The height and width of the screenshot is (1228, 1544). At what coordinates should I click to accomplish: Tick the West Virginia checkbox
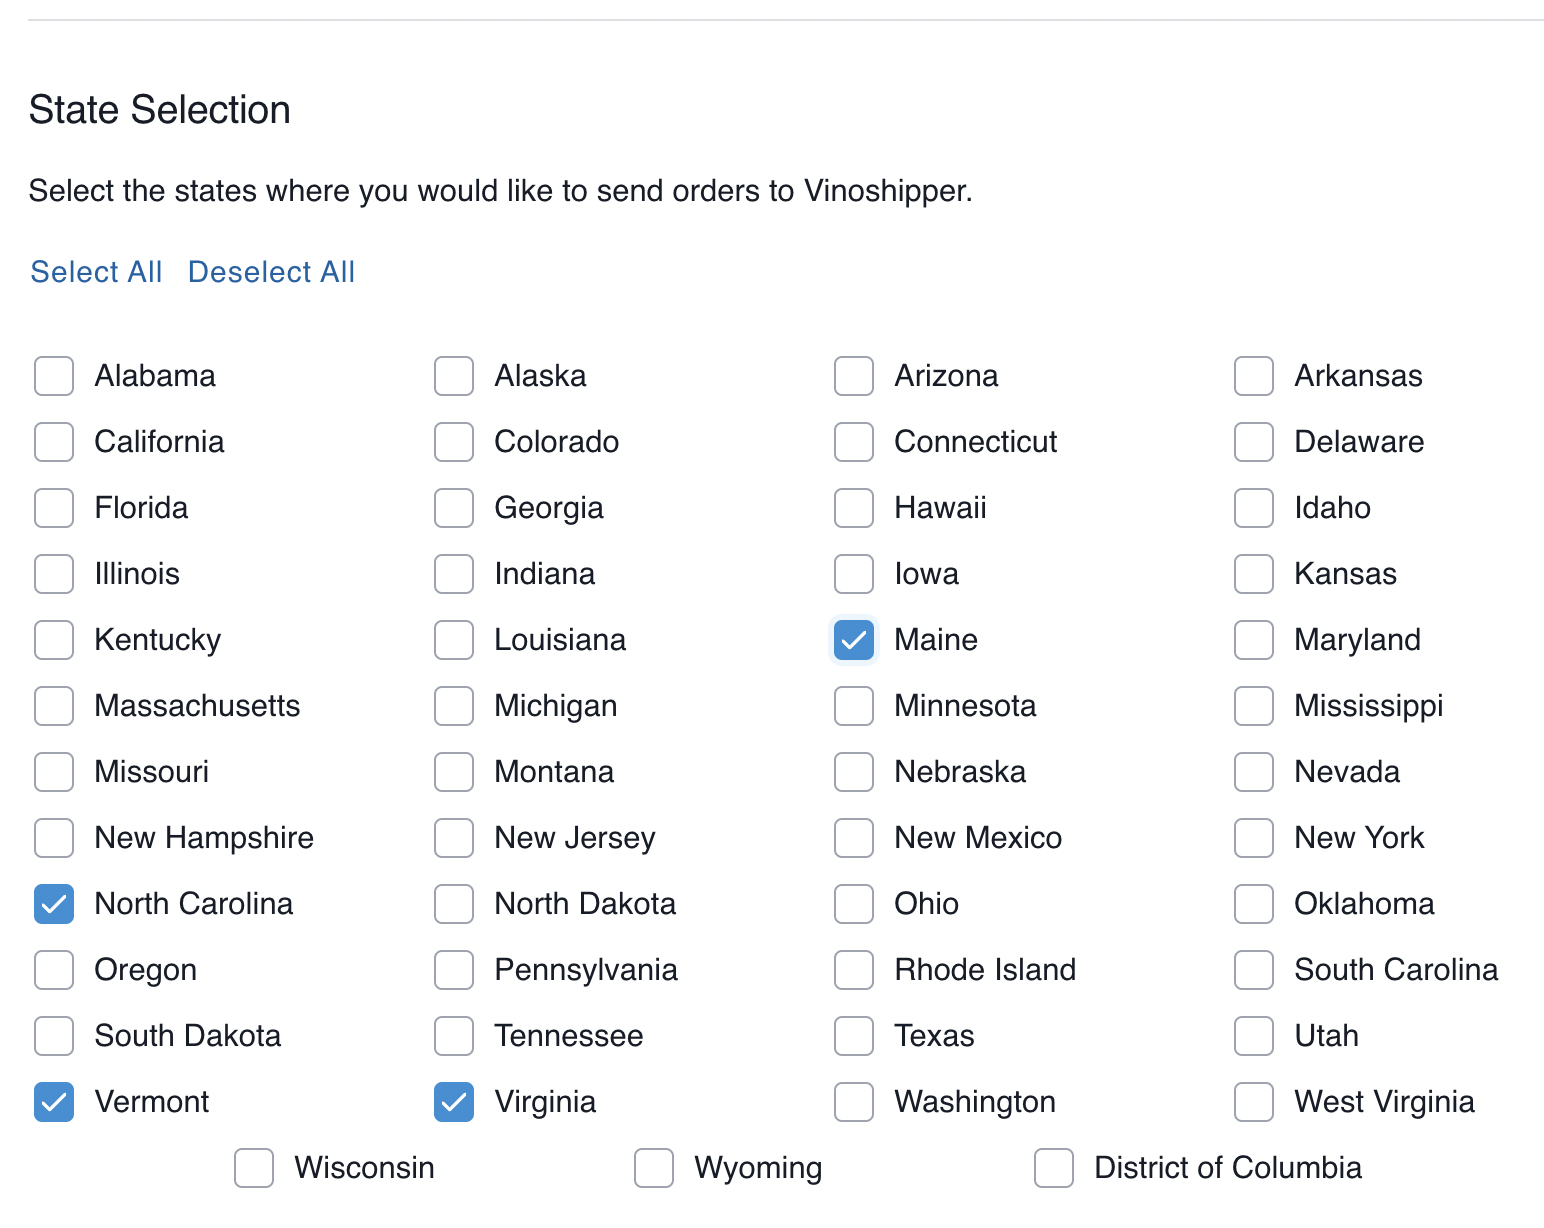[x=1254, y=1102]
